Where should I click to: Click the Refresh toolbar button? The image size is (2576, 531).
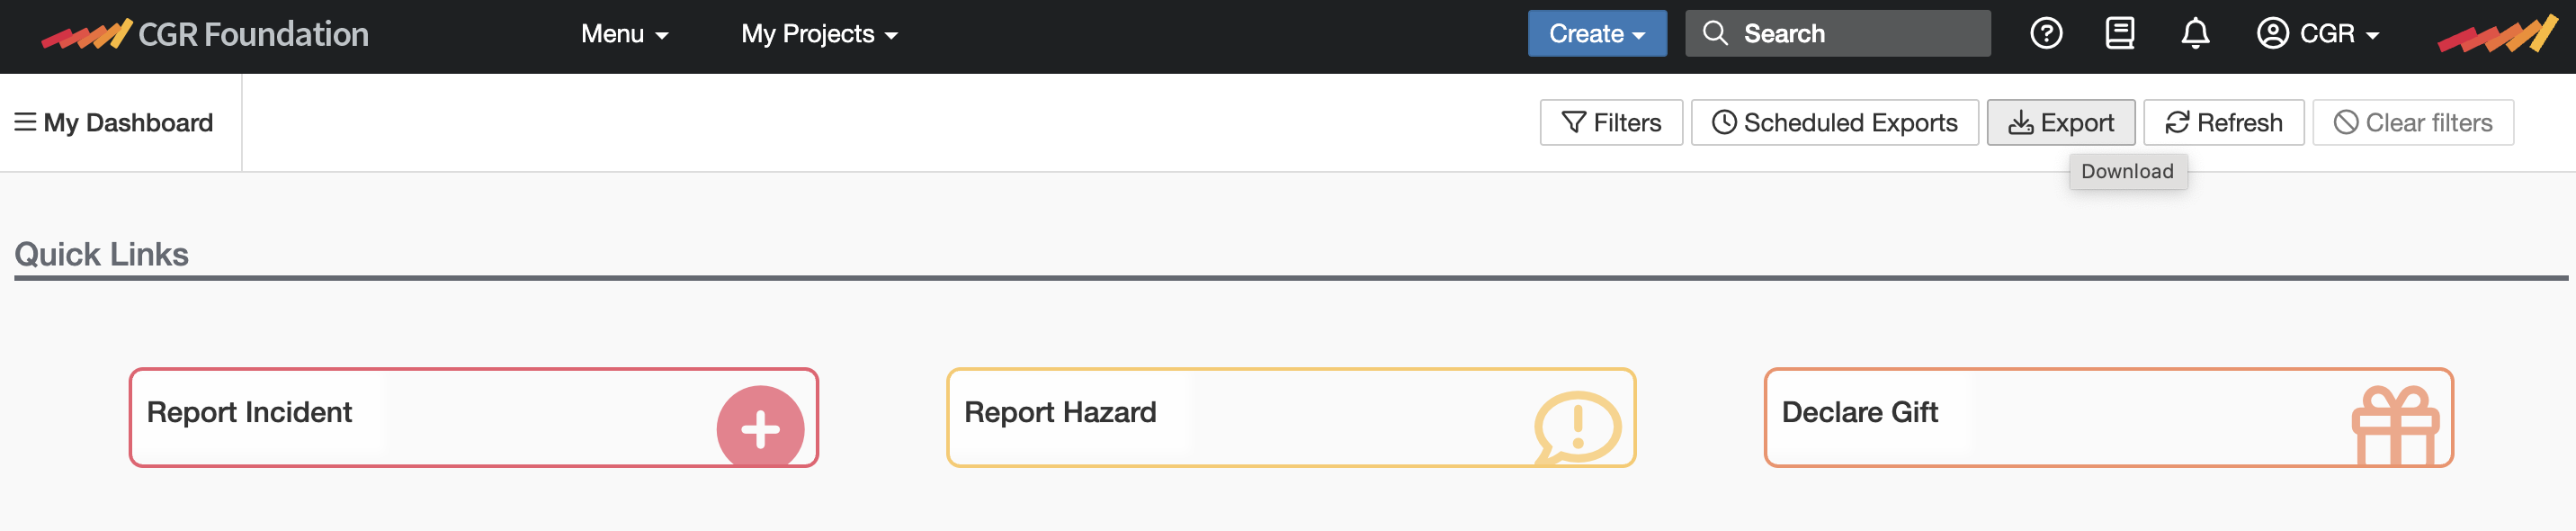coord(2224,122)
